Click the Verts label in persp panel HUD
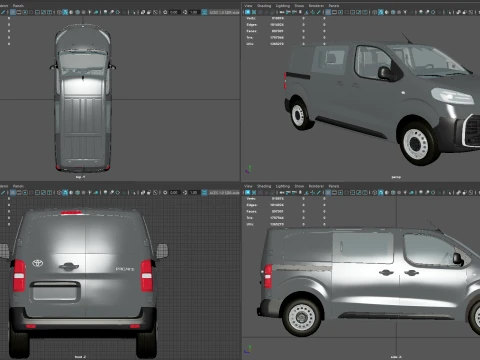The image size is (480, 360). click(251, 18)
